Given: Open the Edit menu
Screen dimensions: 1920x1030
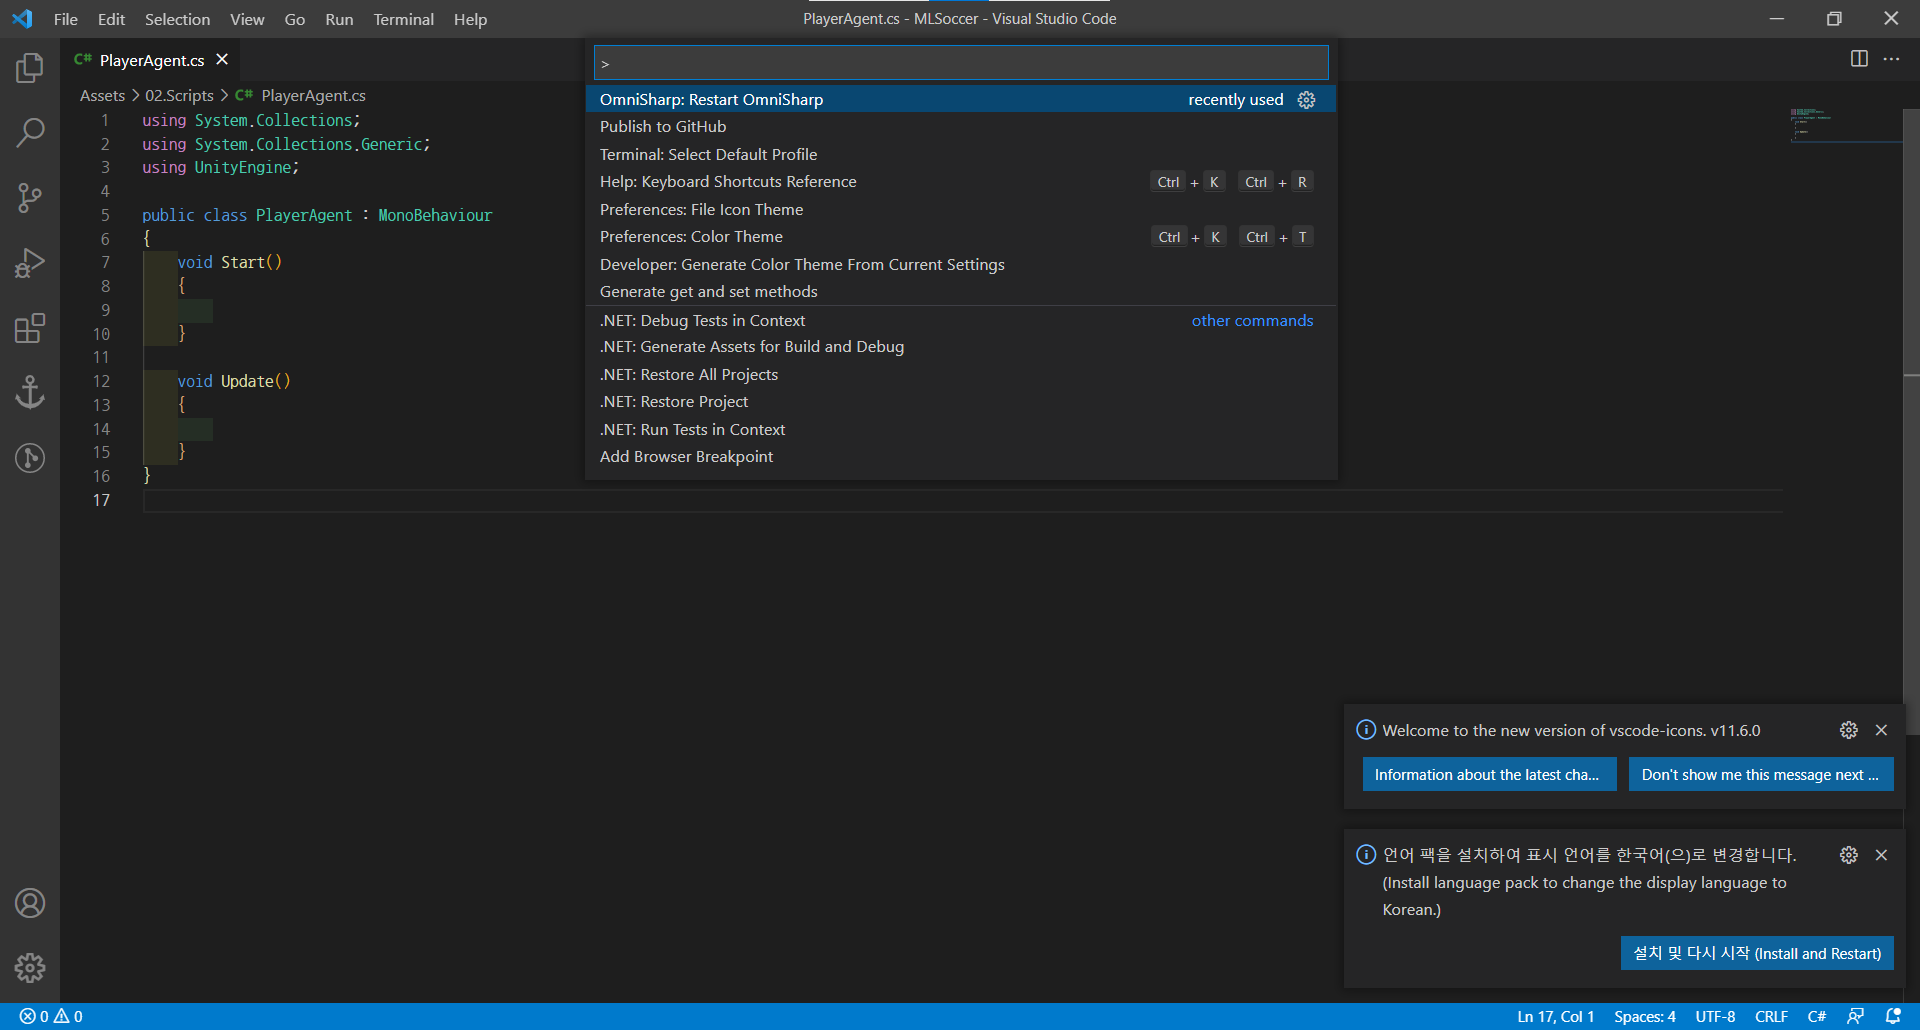Looking at the screenshot, I should coord(111,19).
